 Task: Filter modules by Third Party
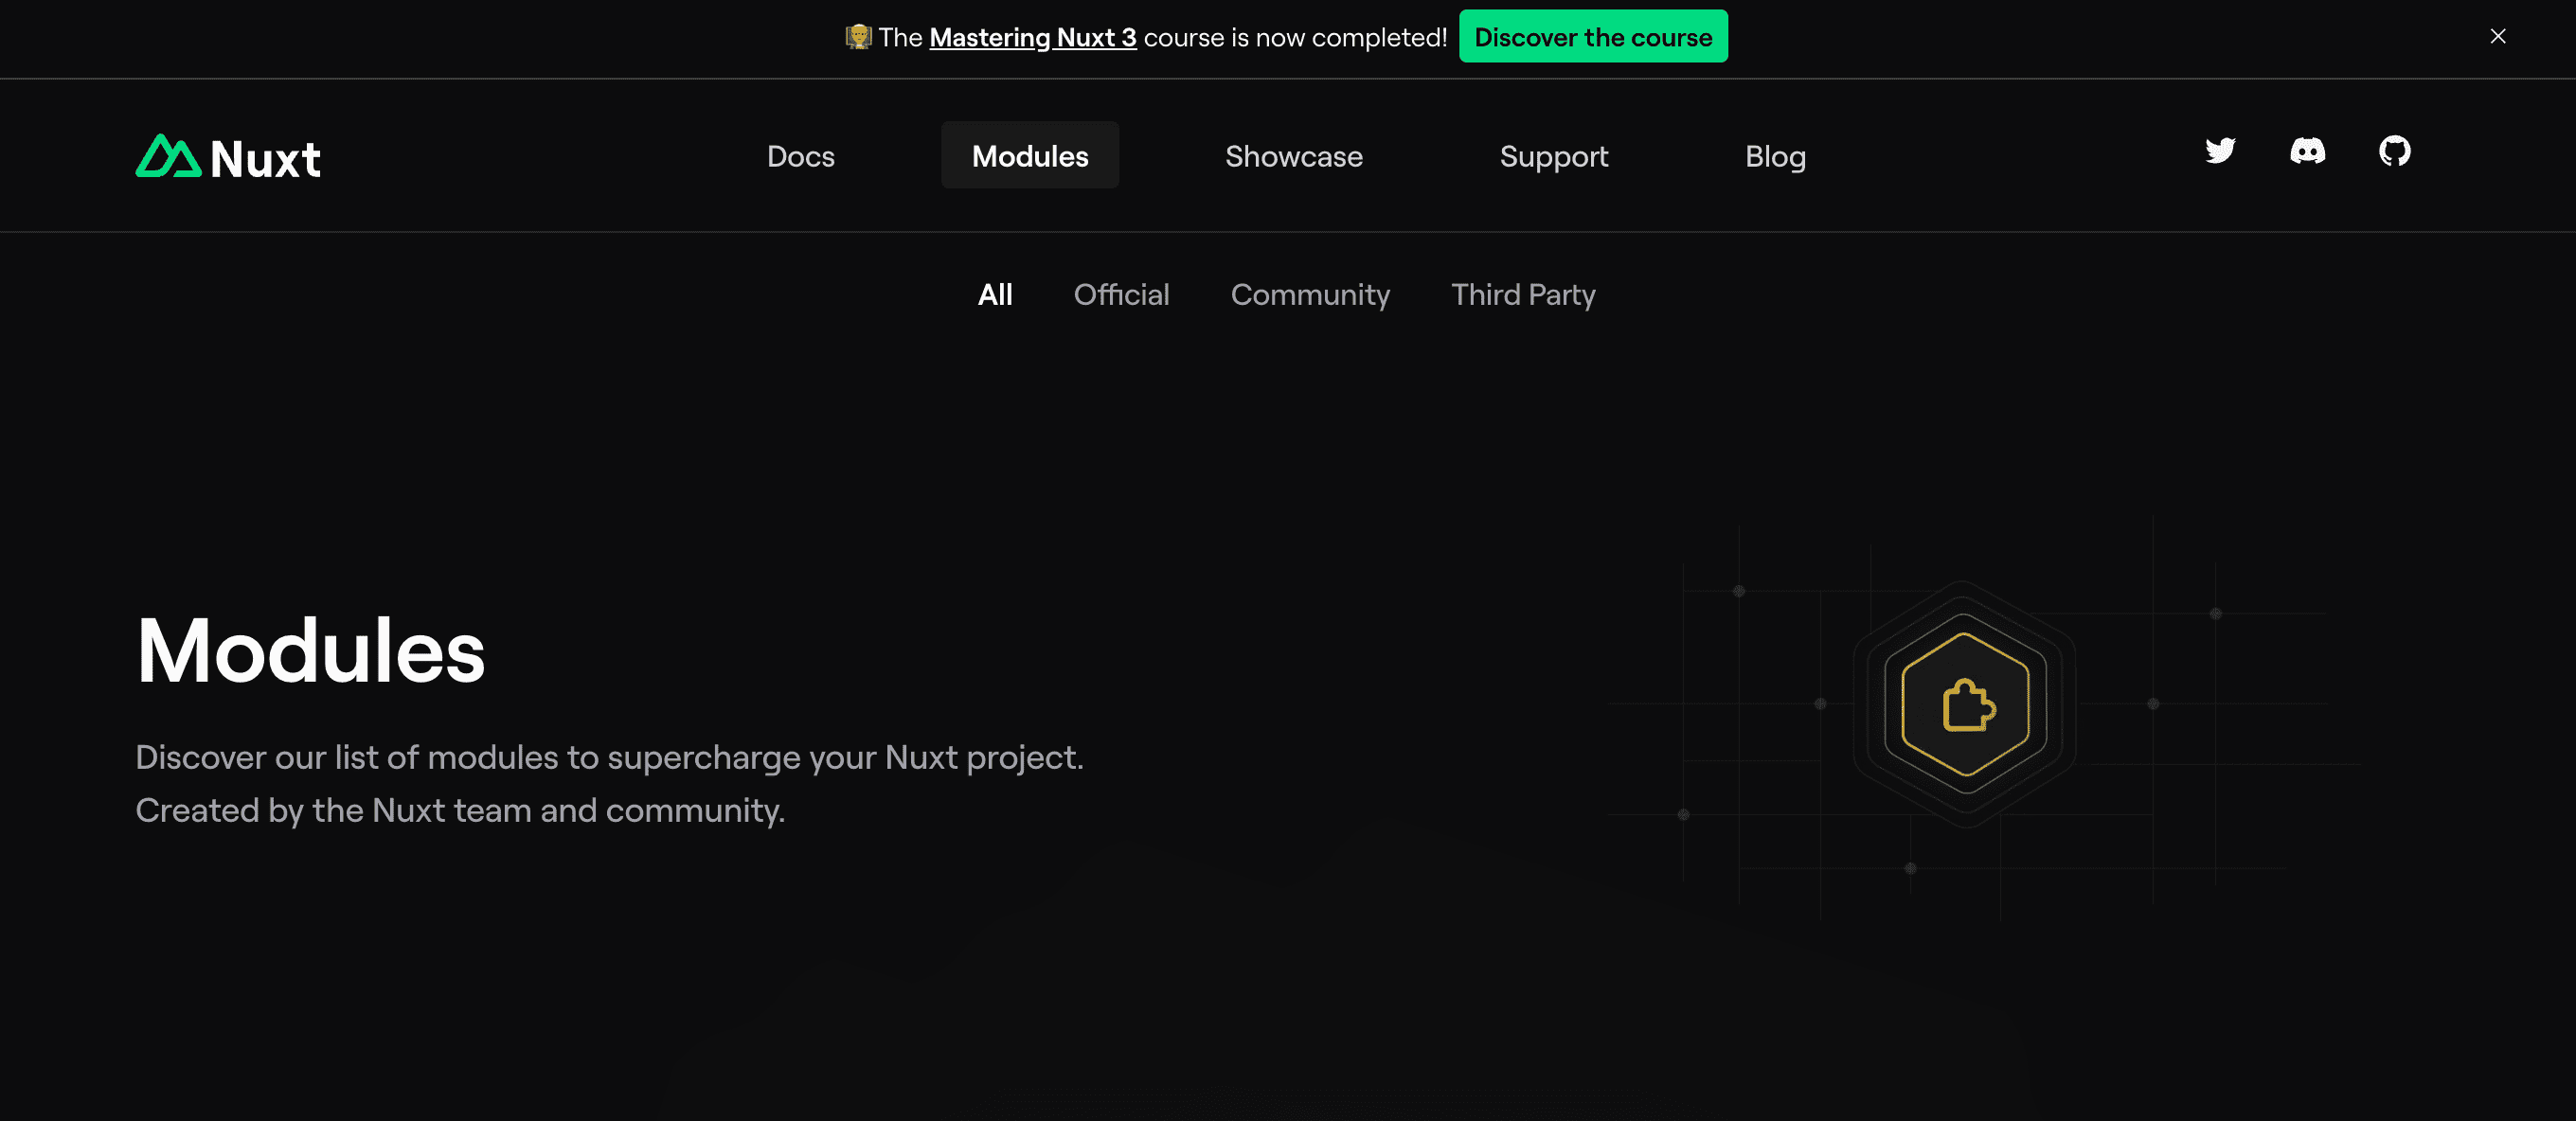(x=1523, y=294)
